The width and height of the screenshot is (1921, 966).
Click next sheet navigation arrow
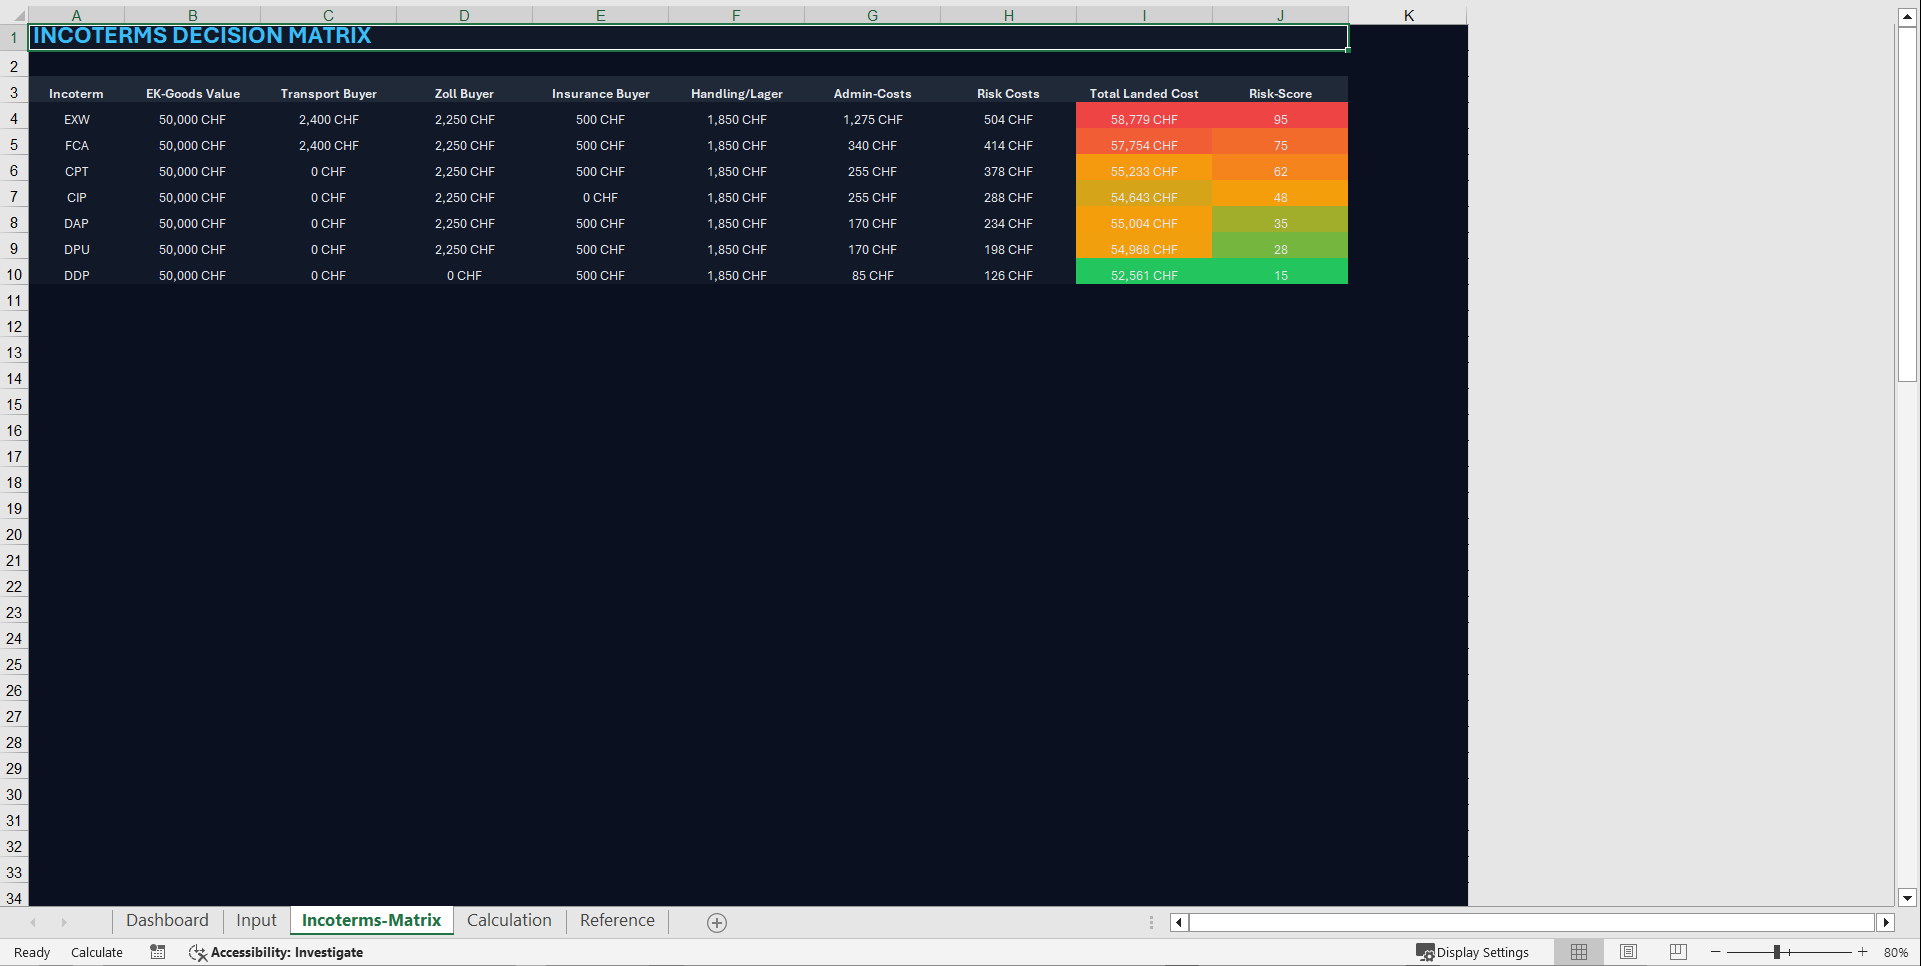(x=64, y=922)
